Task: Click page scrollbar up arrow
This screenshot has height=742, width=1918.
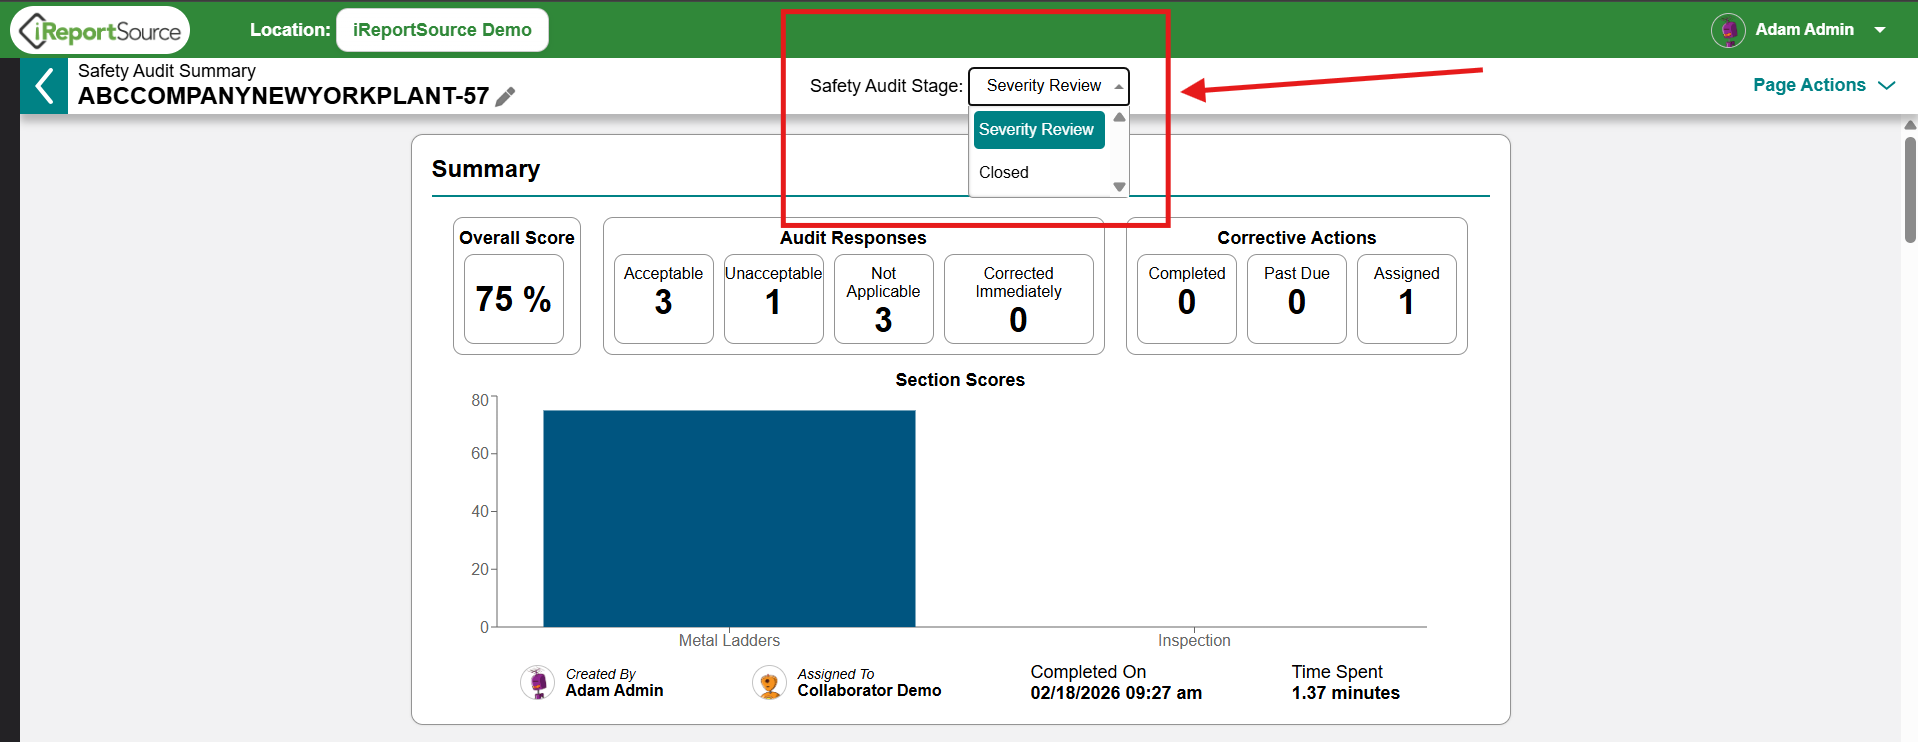Action: tap(1910, 125)
